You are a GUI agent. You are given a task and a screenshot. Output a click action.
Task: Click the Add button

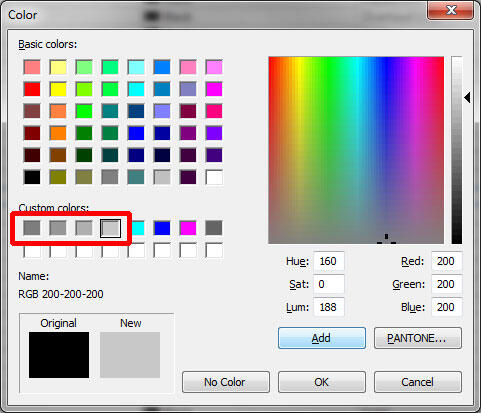click(x=322, y=338)
